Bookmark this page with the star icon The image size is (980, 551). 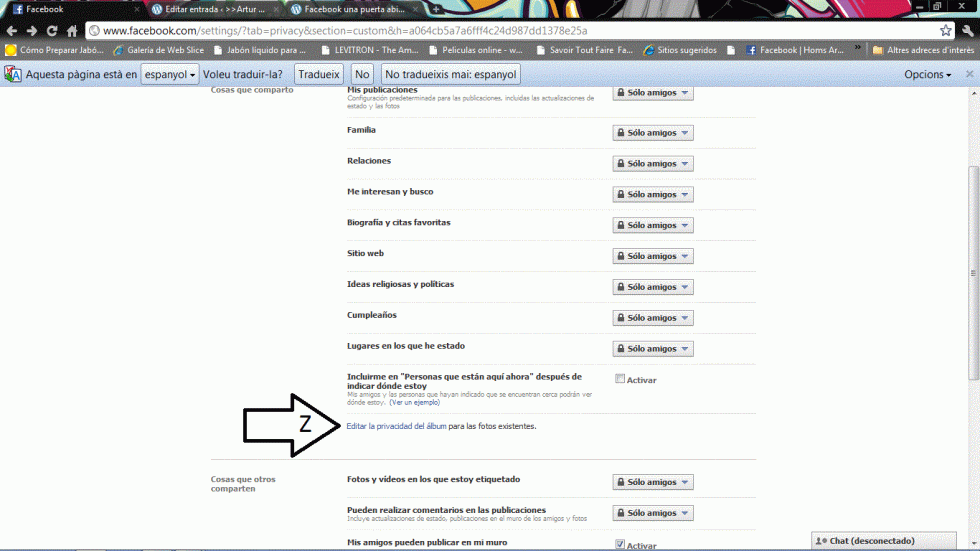945,31
